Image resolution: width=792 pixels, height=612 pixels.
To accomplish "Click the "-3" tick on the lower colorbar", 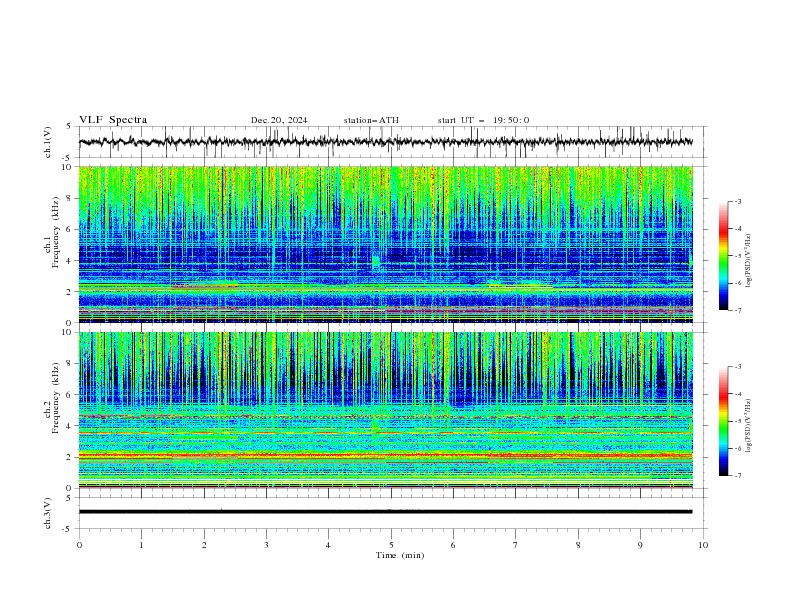I will (737, 367).
